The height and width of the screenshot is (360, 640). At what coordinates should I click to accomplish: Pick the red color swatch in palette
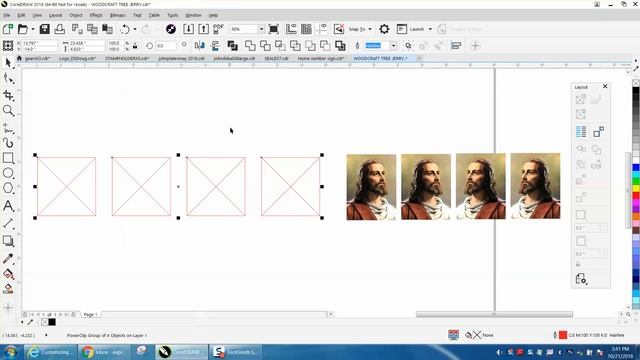636,196
